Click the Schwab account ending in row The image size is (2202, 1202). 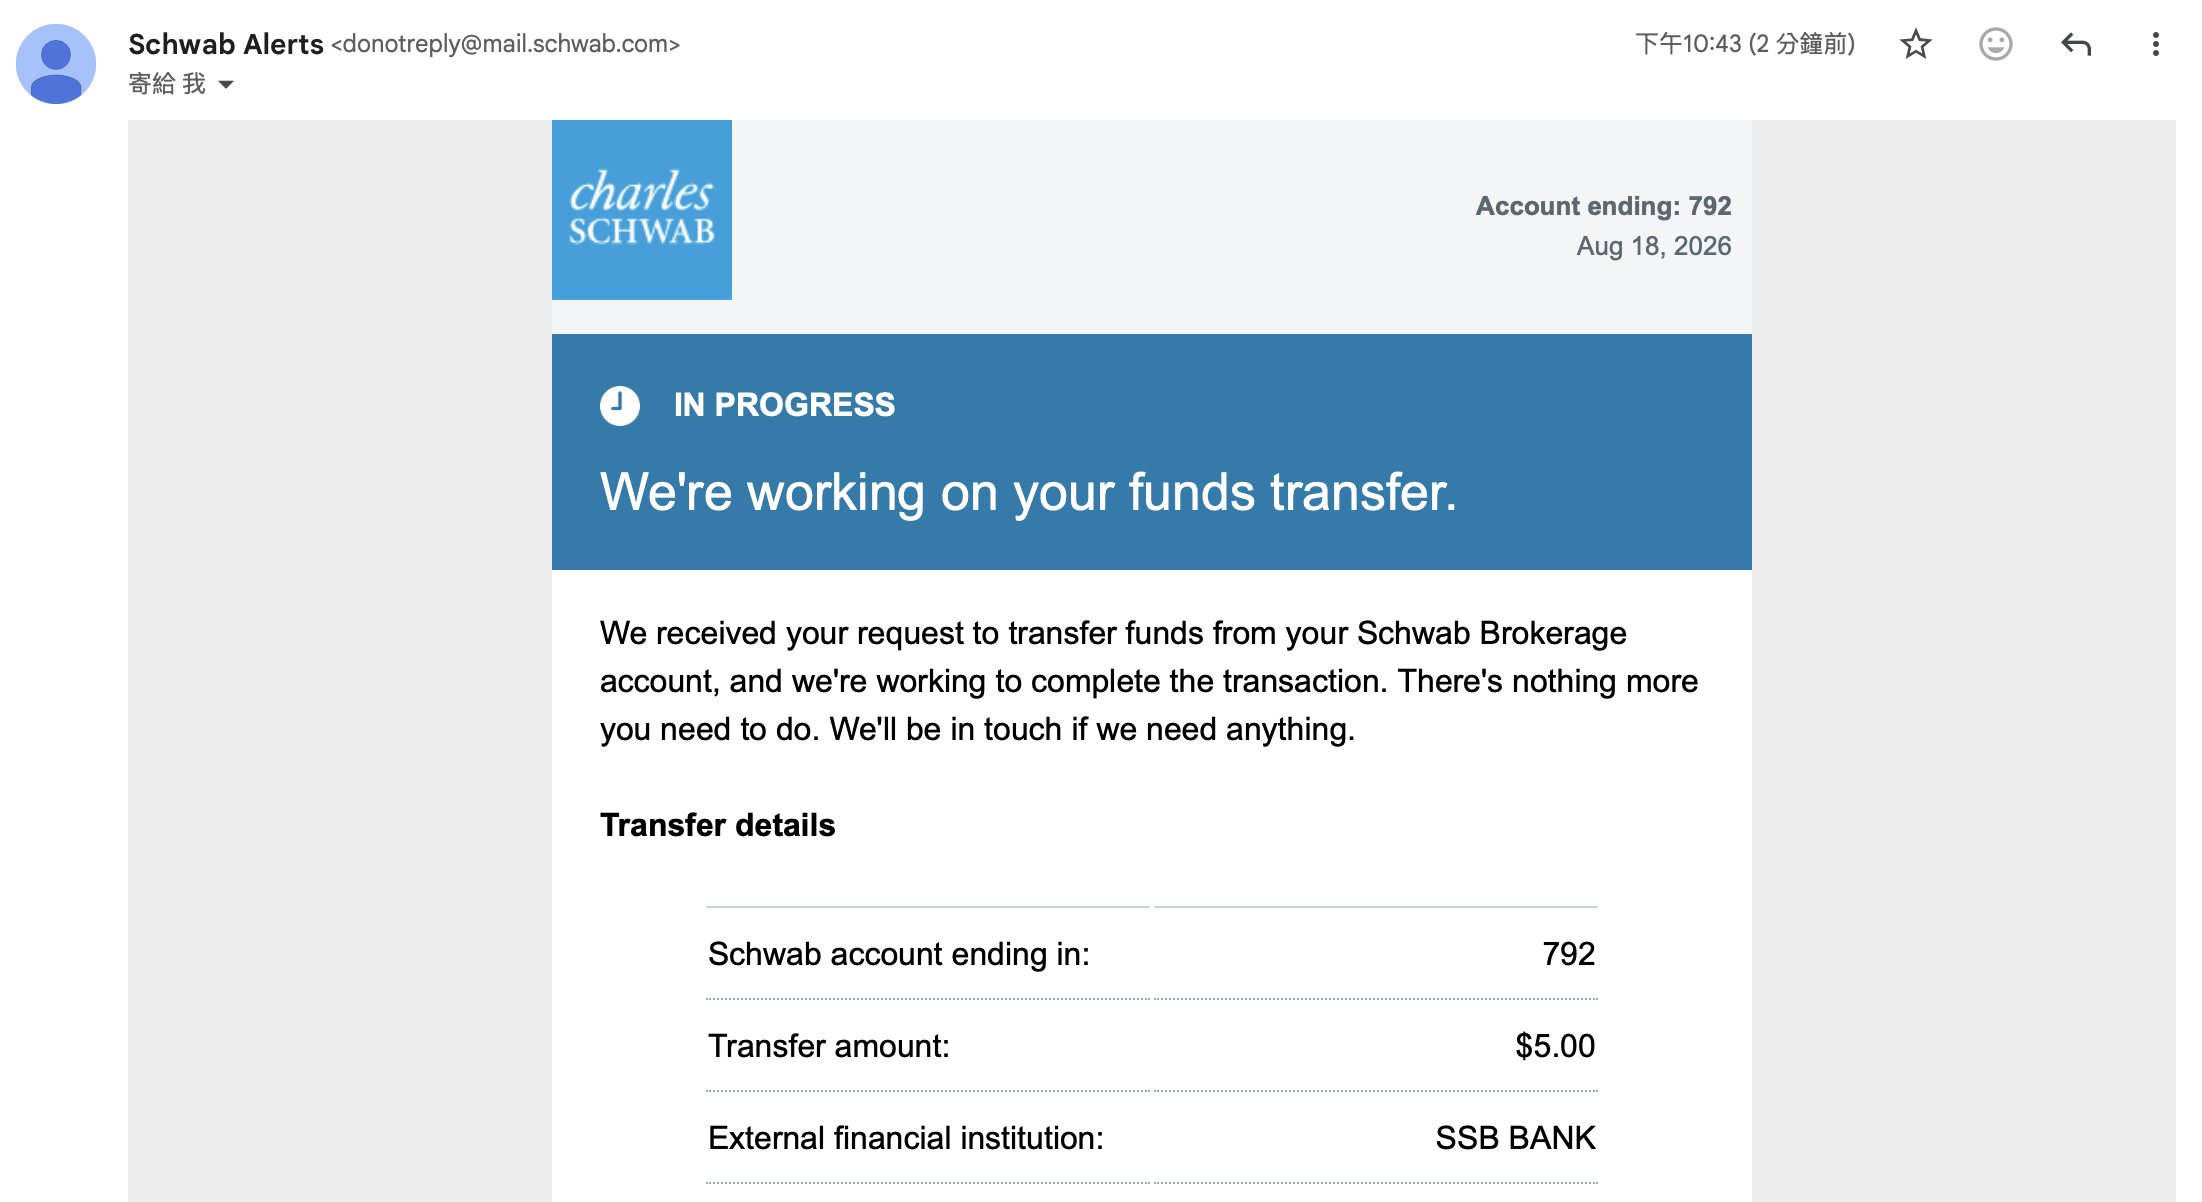(1152, 954)
